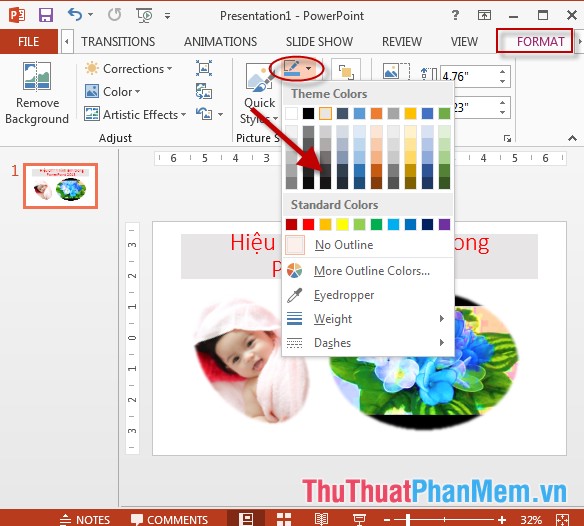Switch to the REVIEW tab
The height and width of the screenshot is (526, 584).
pyautogui.click(x=402, y=41)
